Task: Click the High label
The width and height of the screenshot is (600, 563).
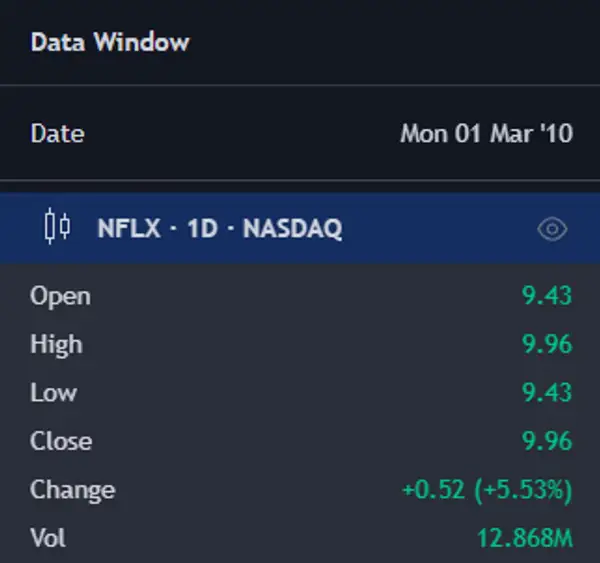Action: 56,345
